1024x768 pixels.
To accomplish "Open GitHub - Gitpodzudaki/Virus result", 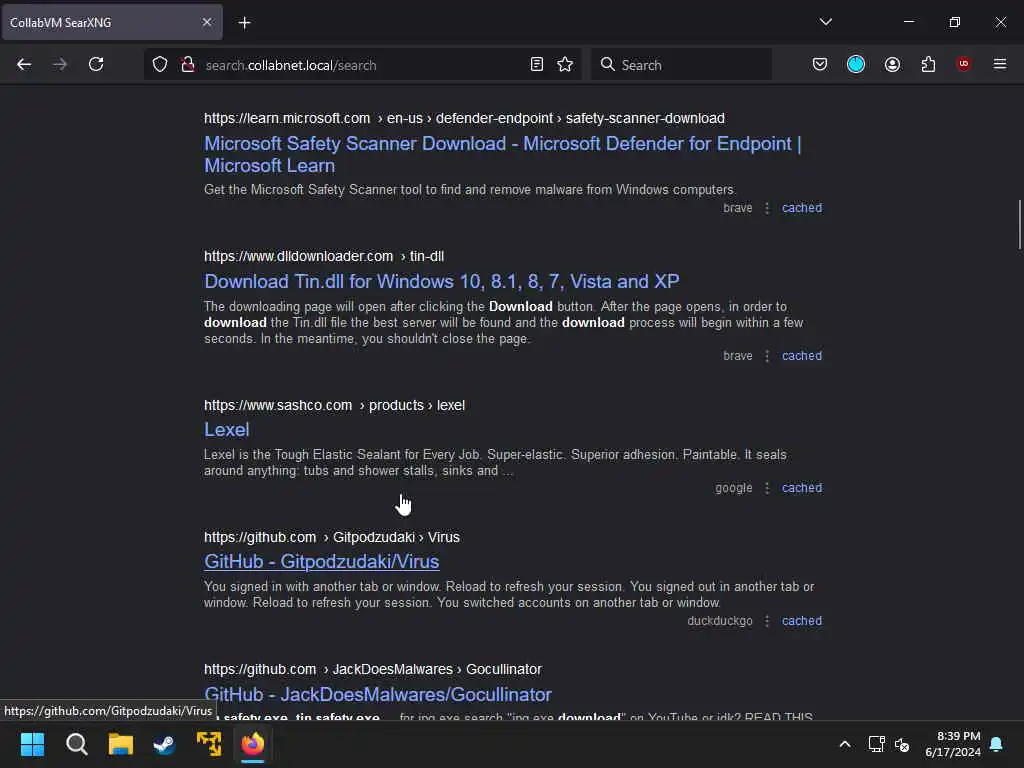I will 321,562.
